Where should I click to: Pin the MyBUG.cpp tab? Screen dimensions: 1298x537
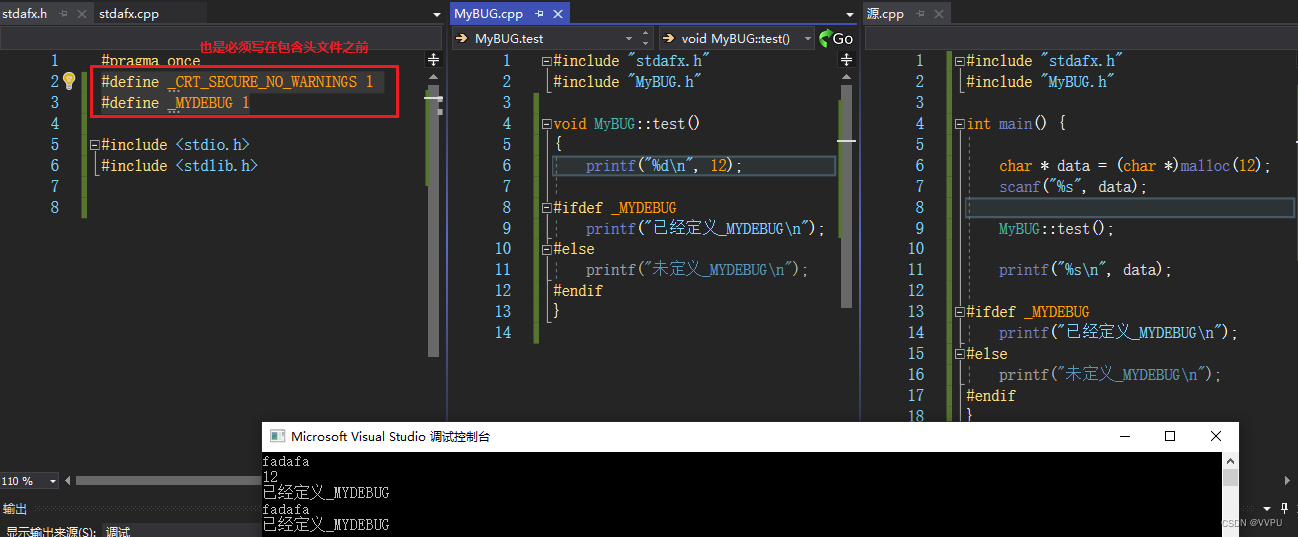pos(539,14)
